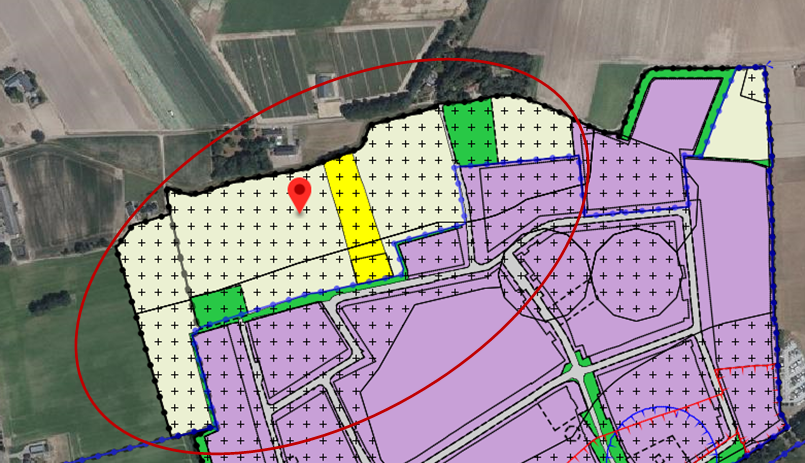The width and height of the screenshot is (805, 463).
Task: Select the green square parcel in the southwest
Action: coord(219,306)
